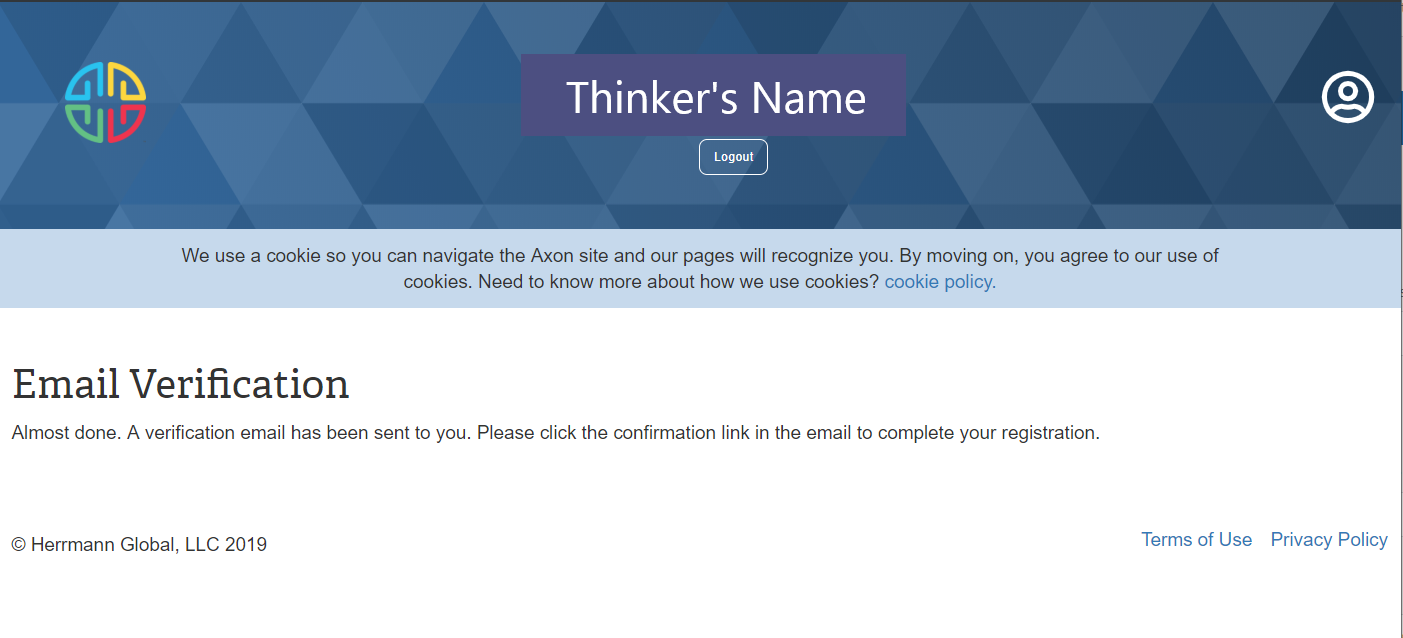Click the Email Verification heading

[180, 384]
